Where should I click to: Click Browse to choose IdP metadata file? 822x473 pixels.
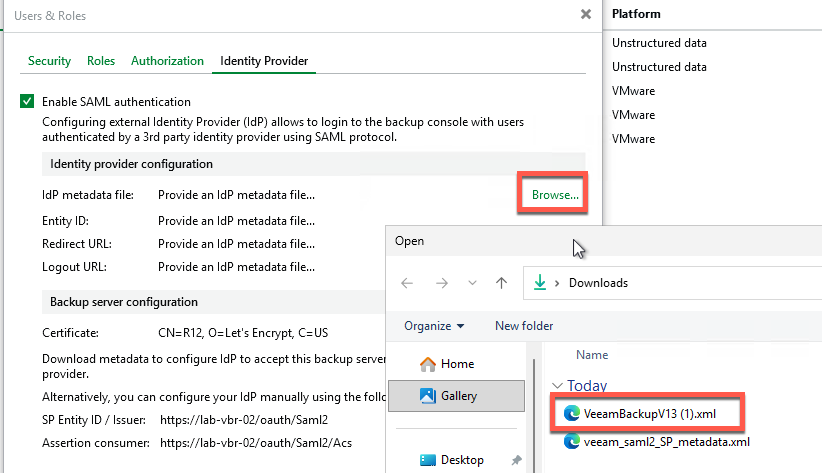[555, 195]
